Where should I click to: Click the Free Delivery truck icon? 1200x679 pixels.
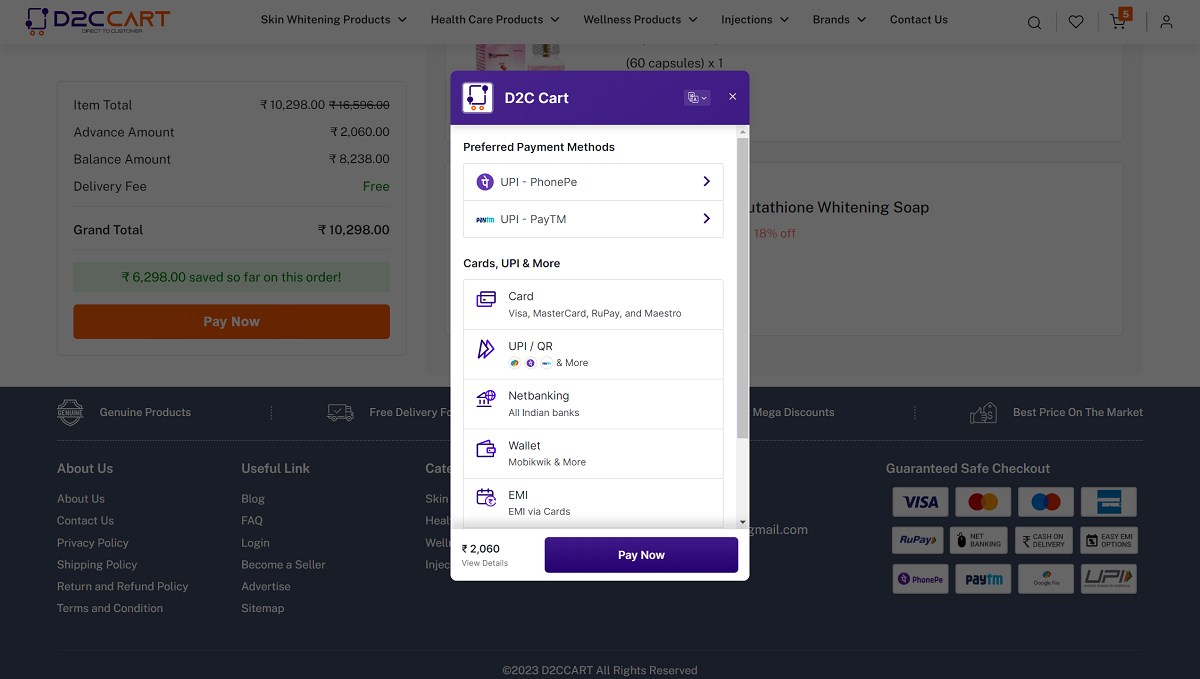point(340,412)
